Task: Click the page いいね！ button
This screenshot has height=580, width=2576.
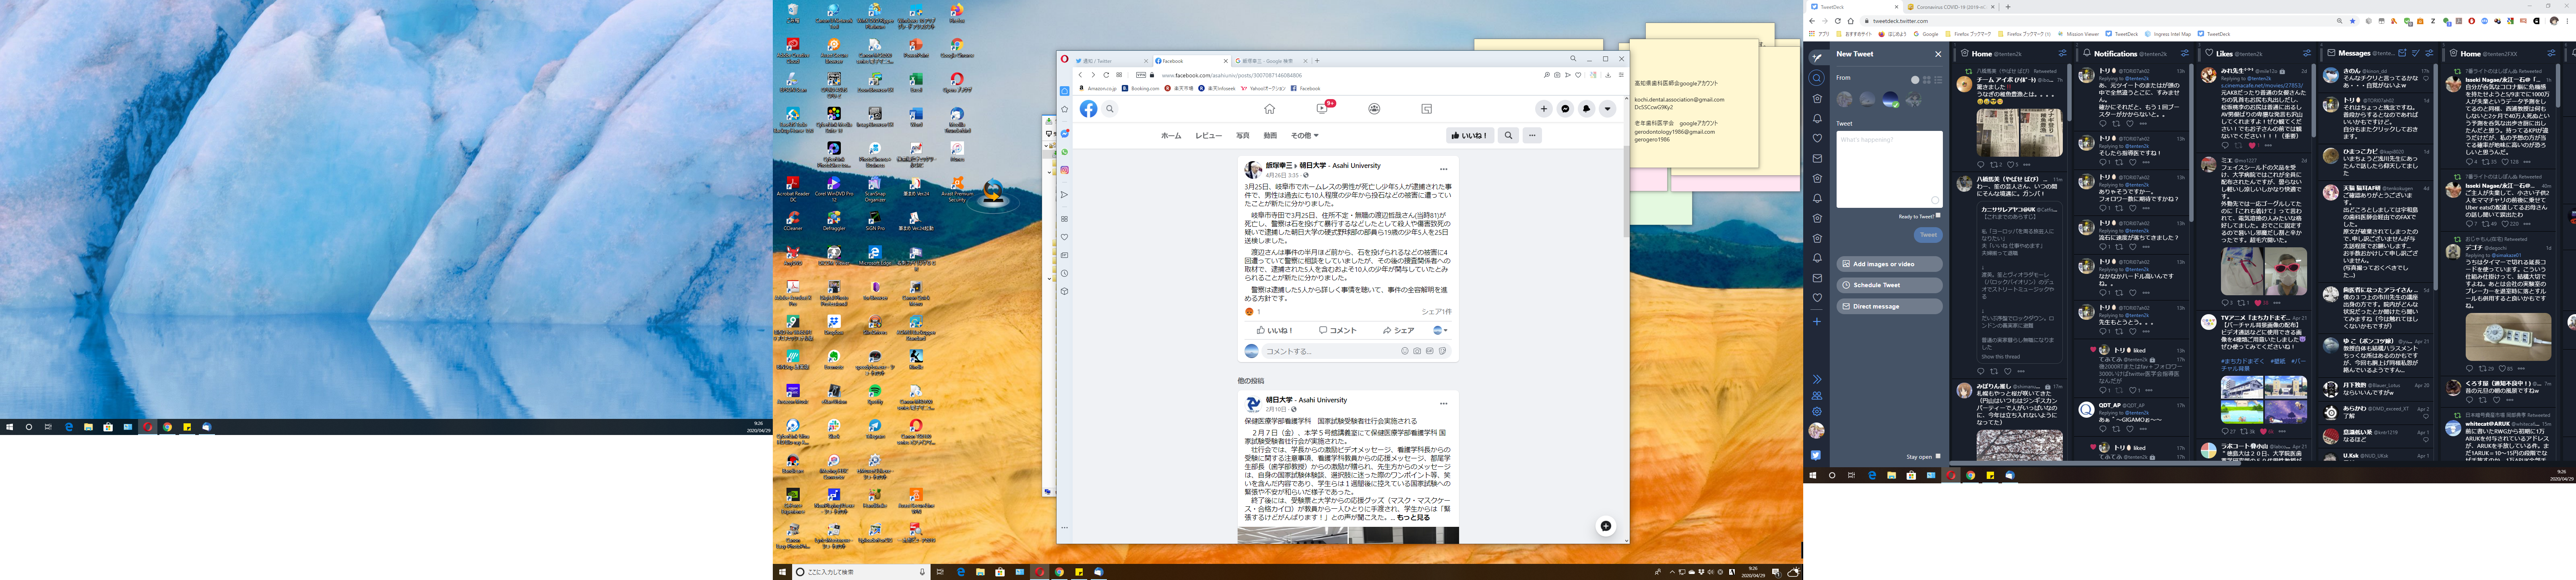Action: tap(1469, 135)
